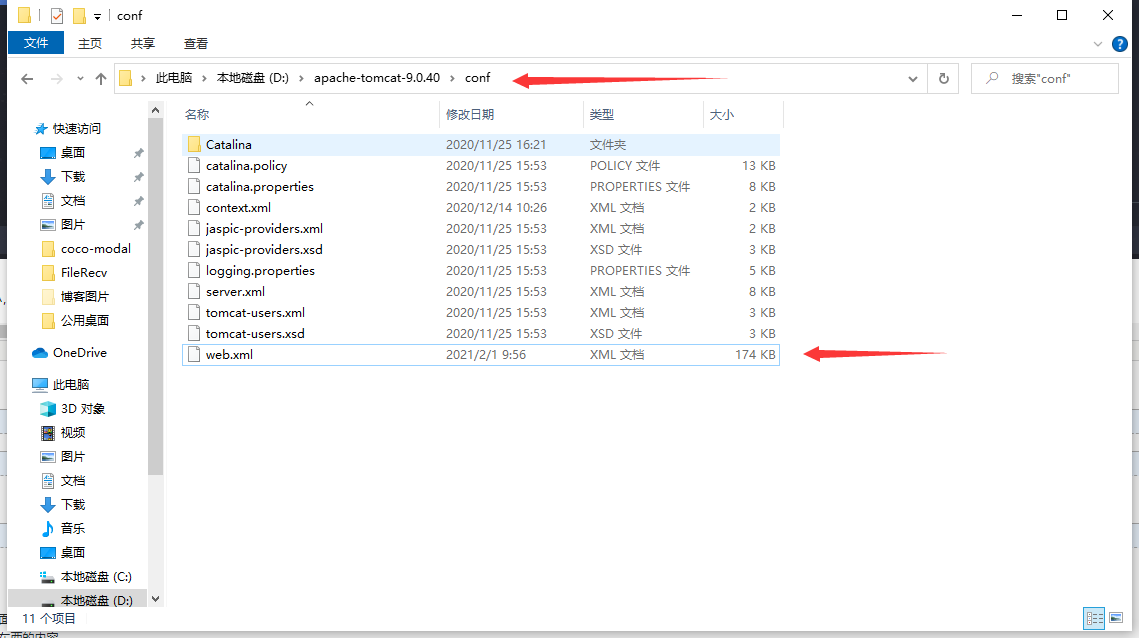Select 本地磁盘 (D:) in the sidebar
The width and height of the screenshot is (1139, 638).
pyautogui.click(x=86, y=600)
